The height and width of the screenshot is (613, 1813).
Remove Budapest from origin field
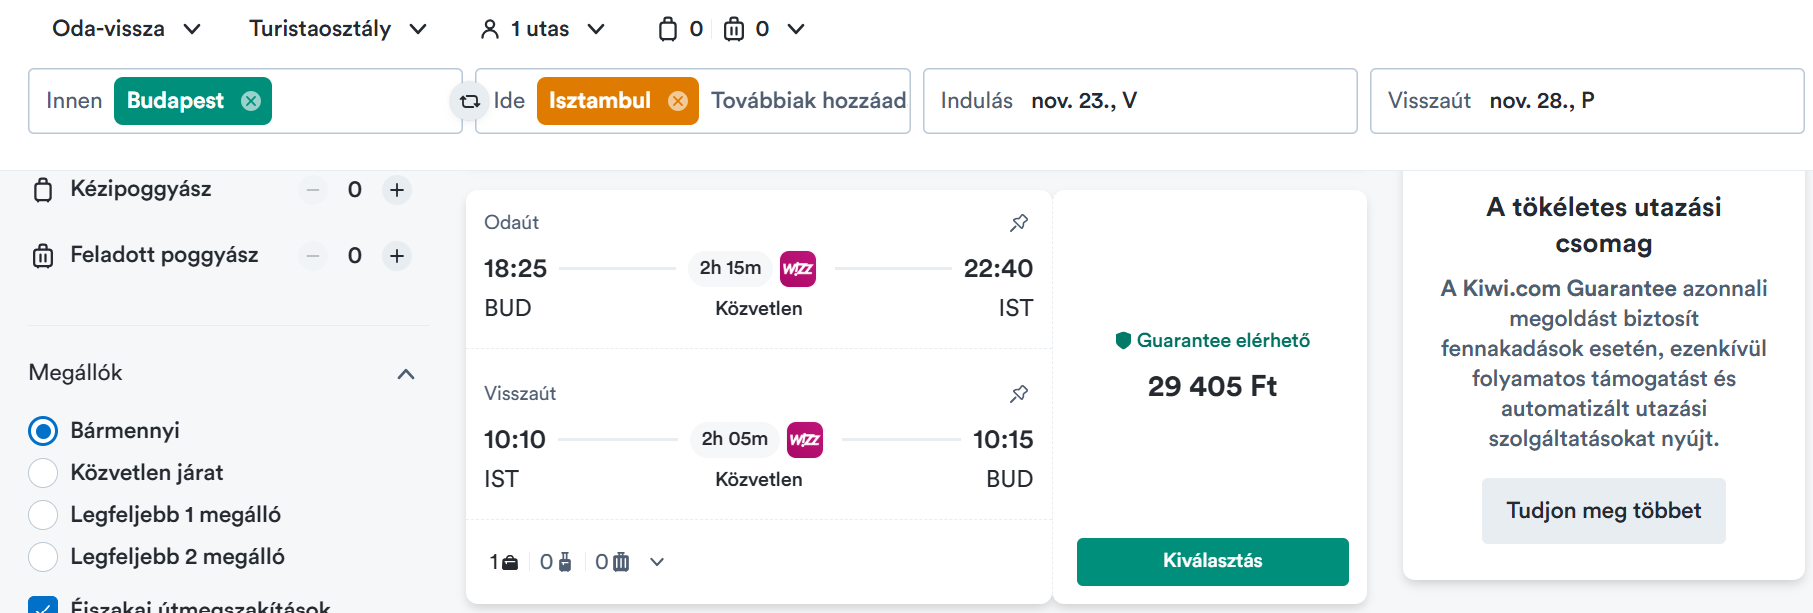tap(251, 101)
